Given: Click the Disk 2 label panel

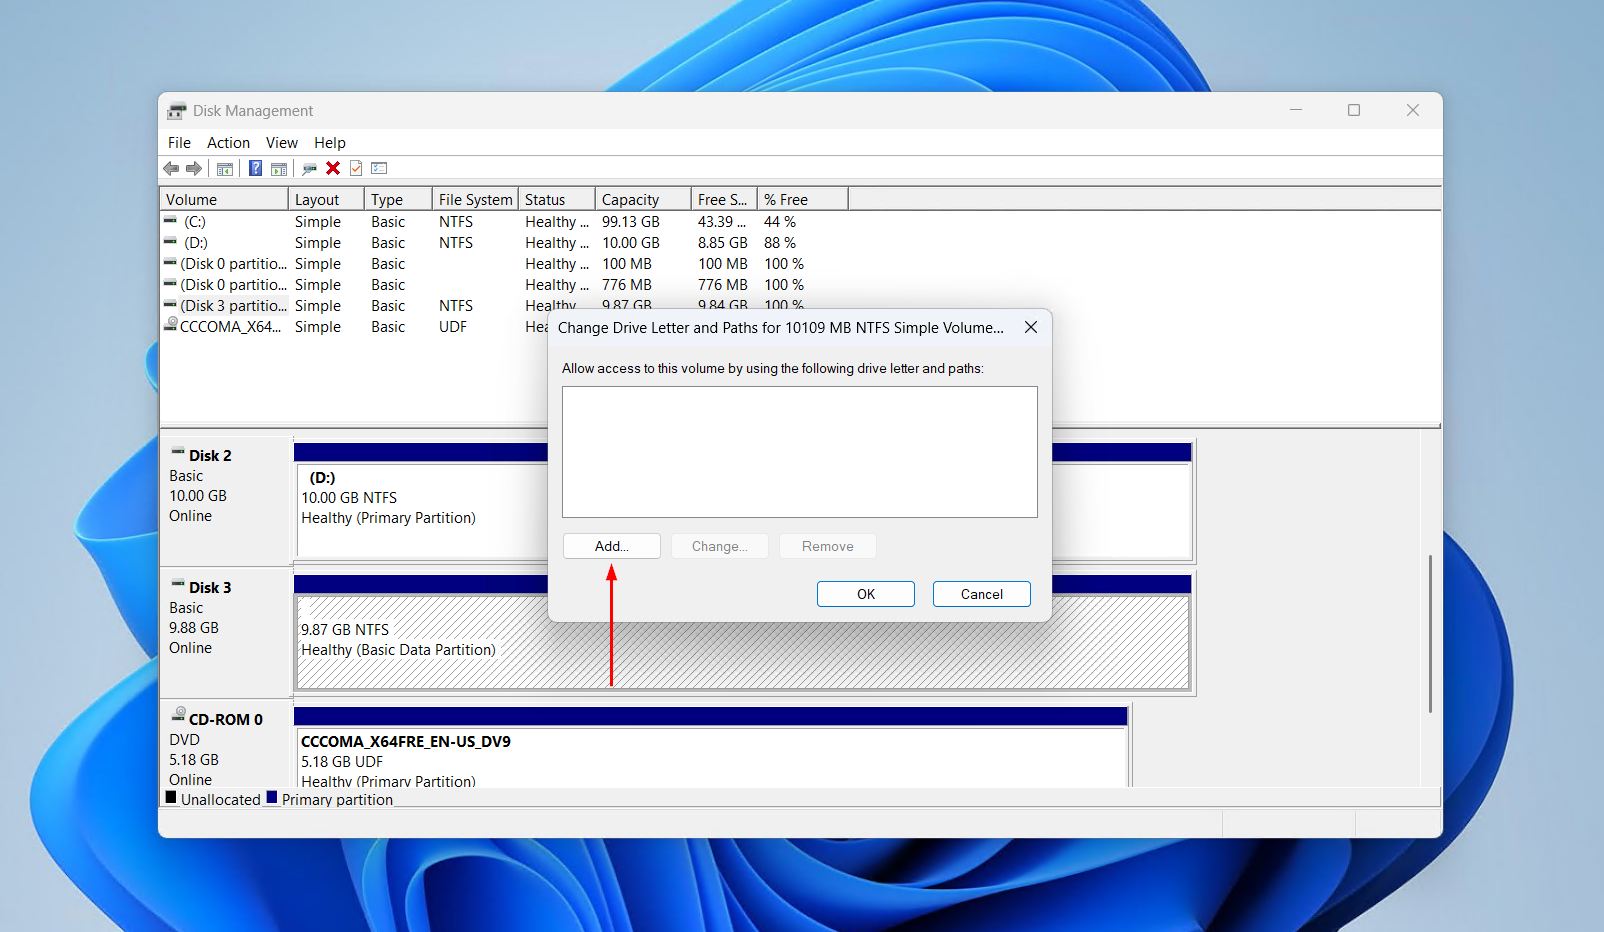Looking at the screenshot, I should pos(226,500).
